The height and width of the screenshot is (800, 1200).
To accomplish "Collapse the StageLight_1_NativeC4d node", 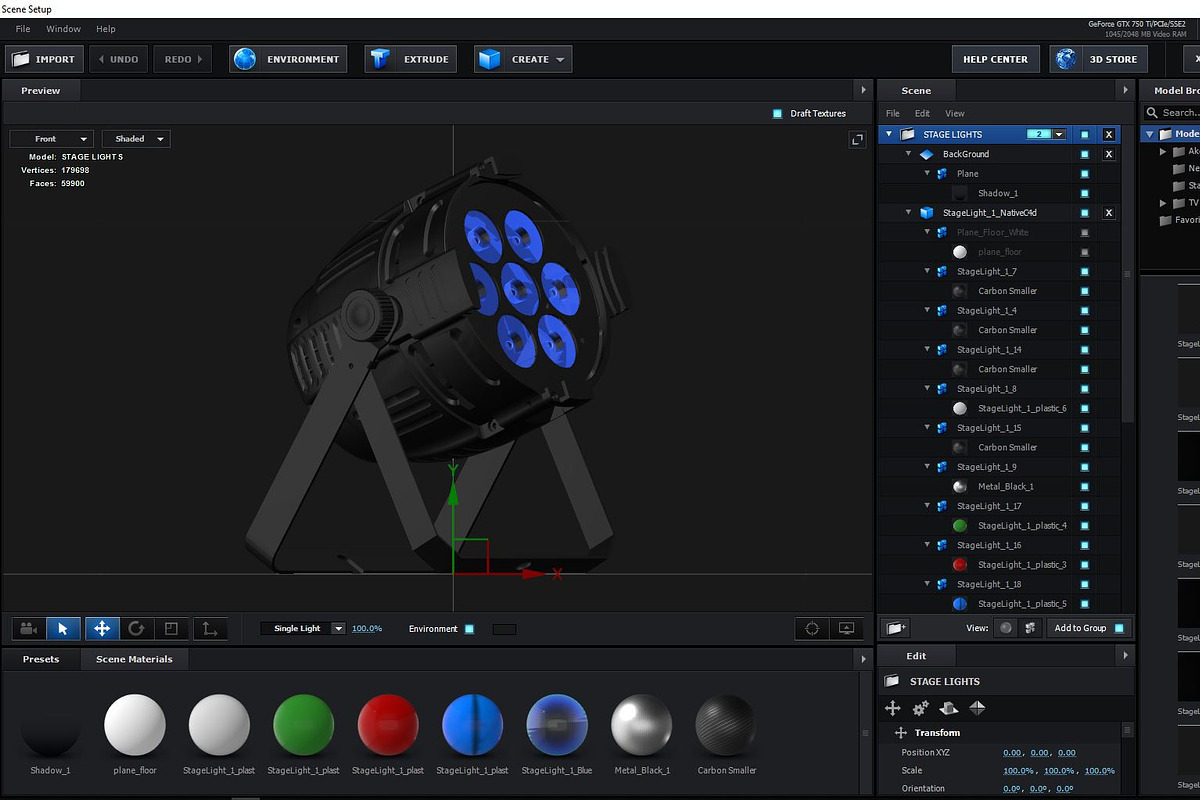I will coord(908,213).
